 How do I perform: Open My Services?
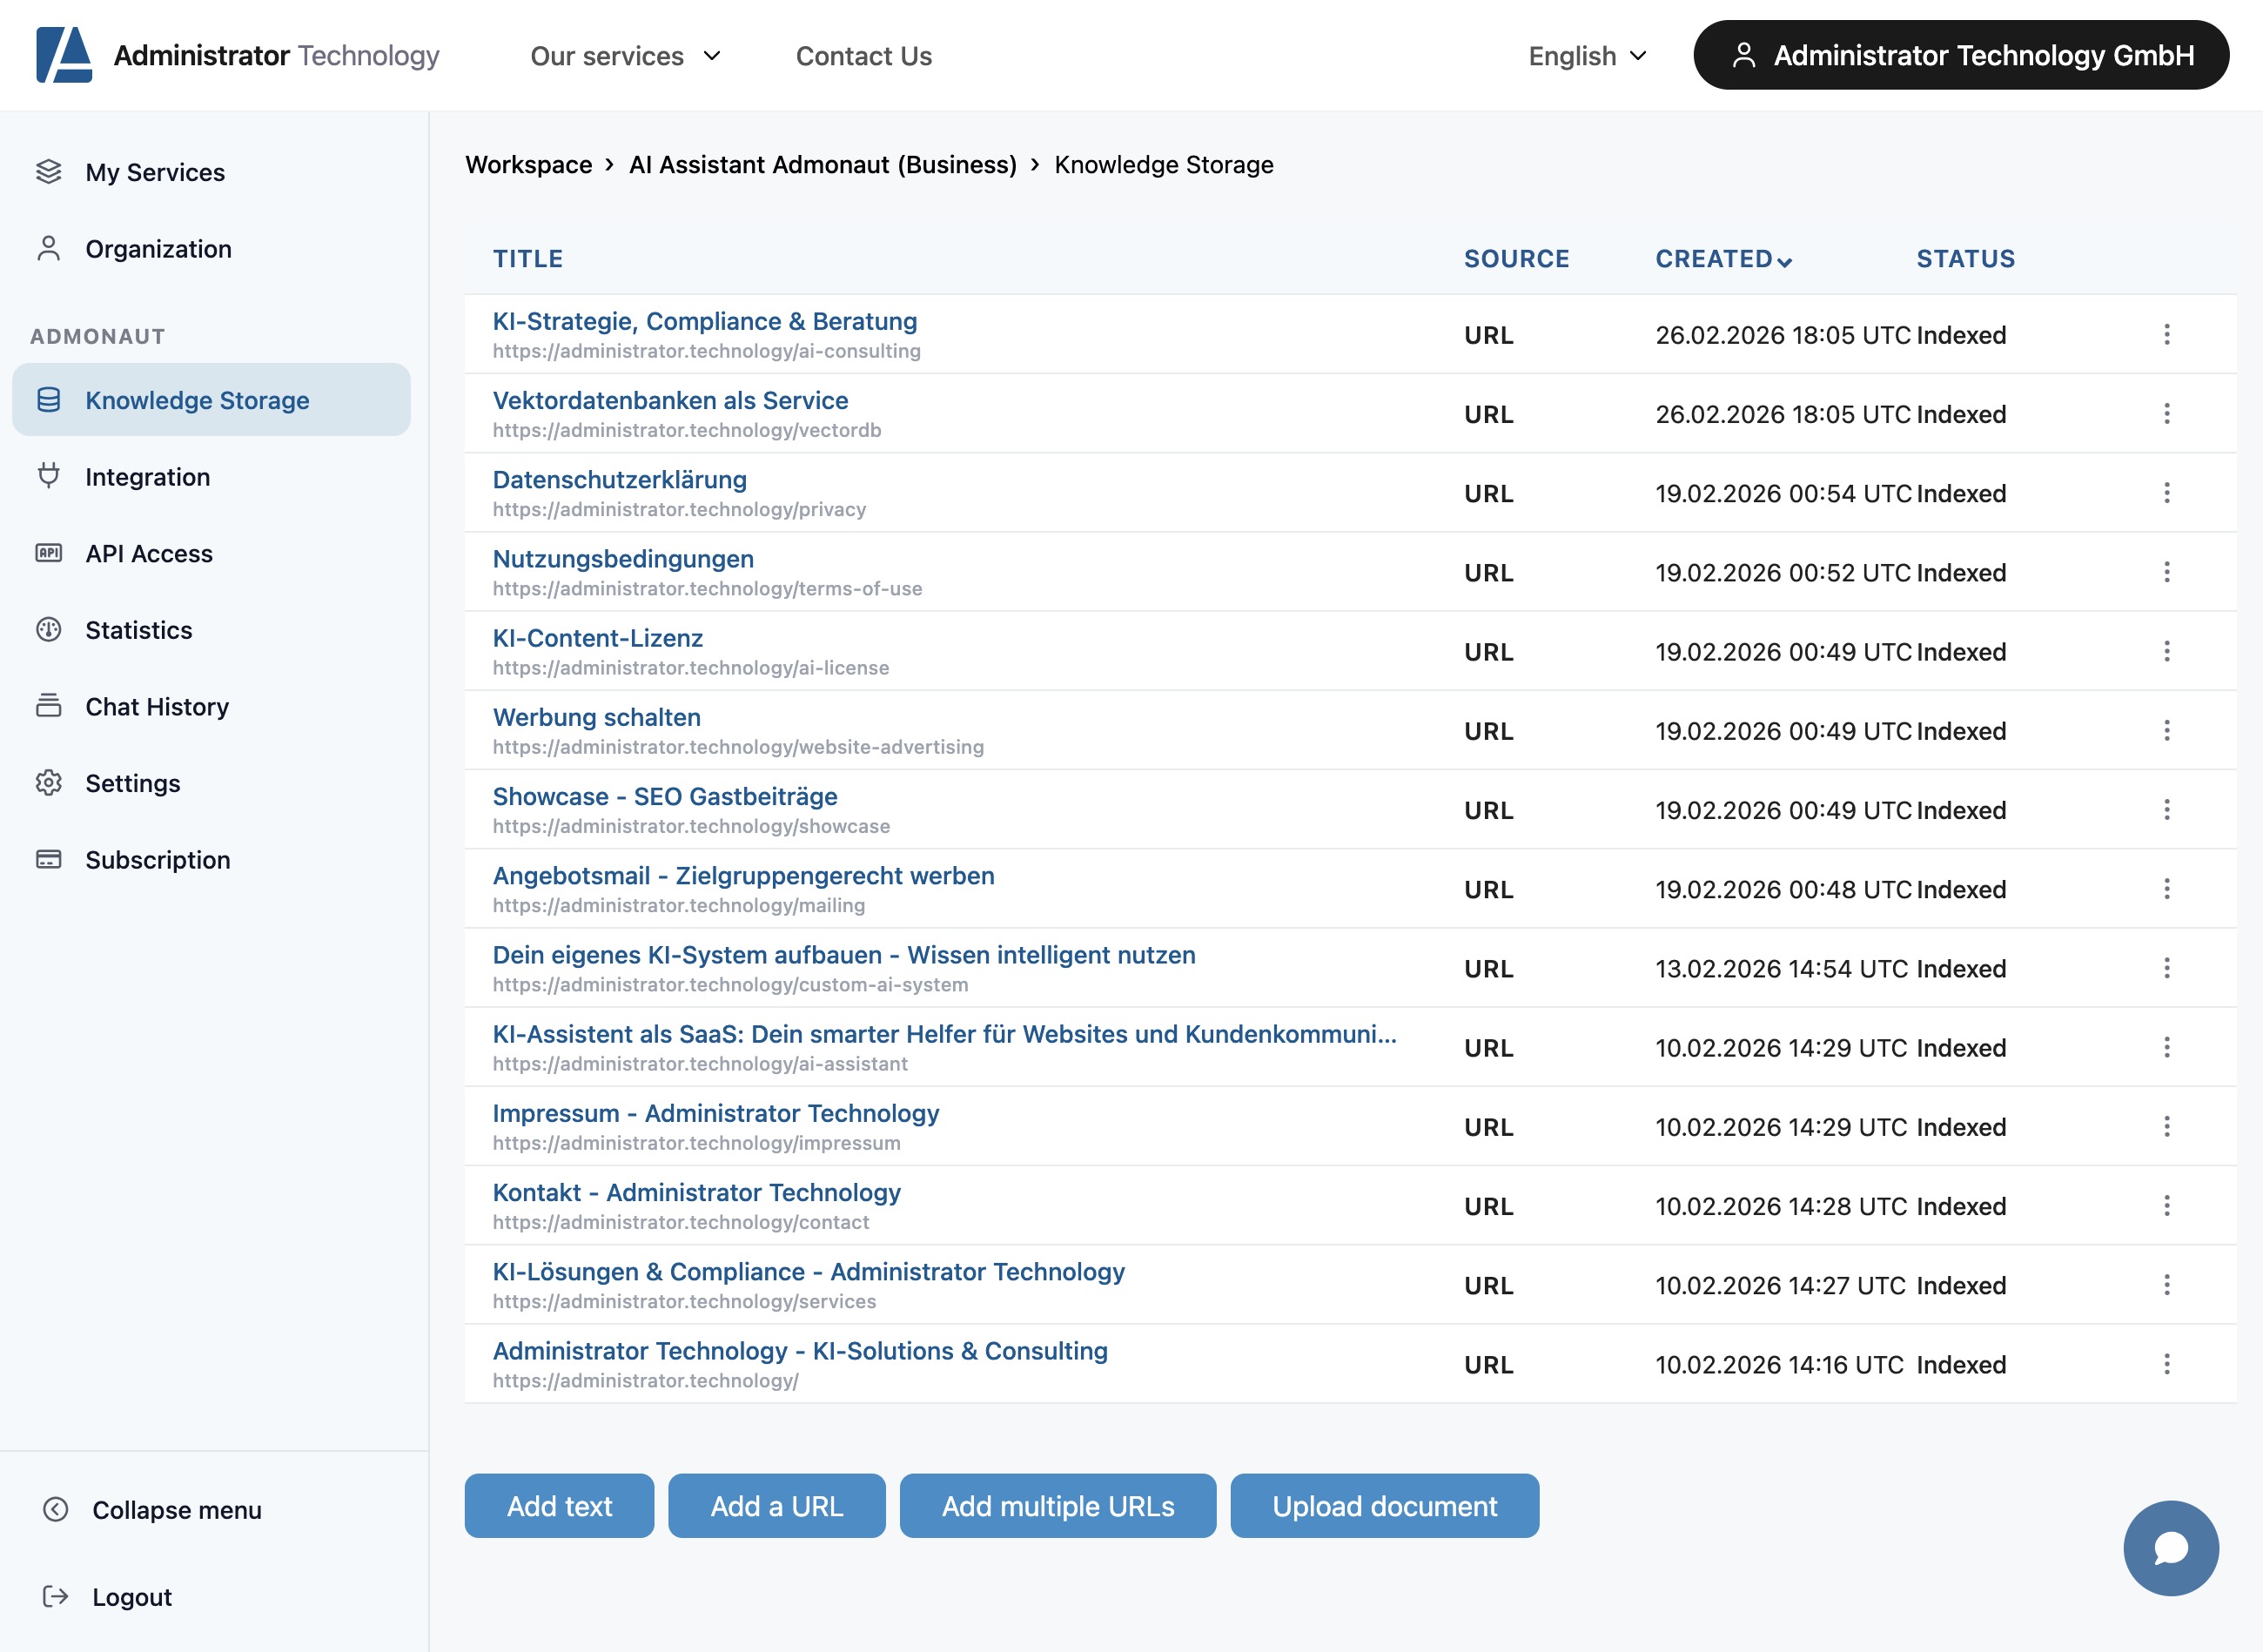point(154,172)
